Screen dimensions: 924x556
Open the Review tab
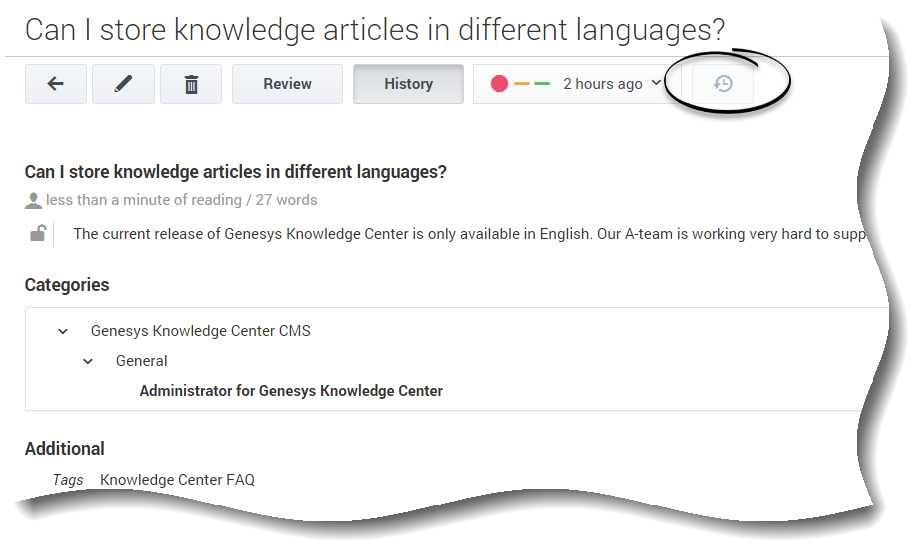(x=287, y=84)
